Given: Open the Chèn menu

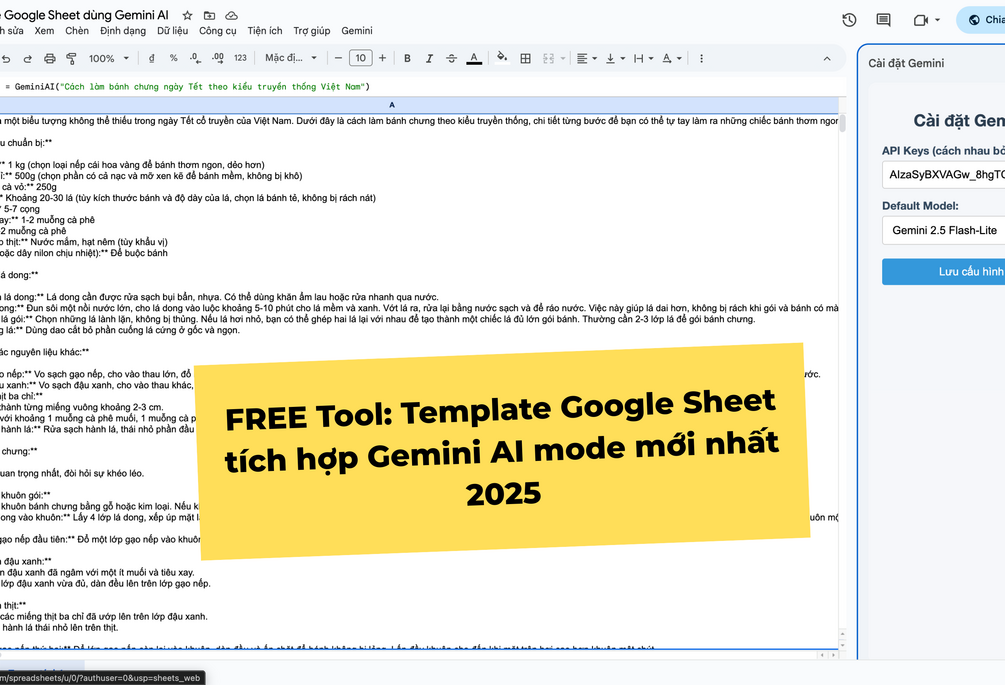Looking at the screenshot, I should [x=77, y=31].
